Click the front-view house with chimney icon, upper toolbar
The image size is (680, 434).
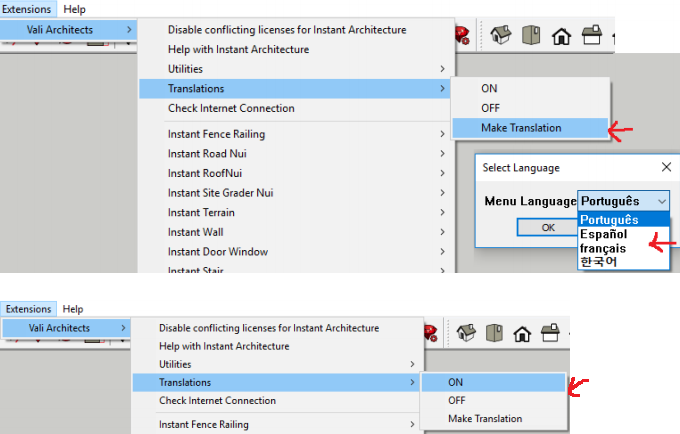coord(592,35)
